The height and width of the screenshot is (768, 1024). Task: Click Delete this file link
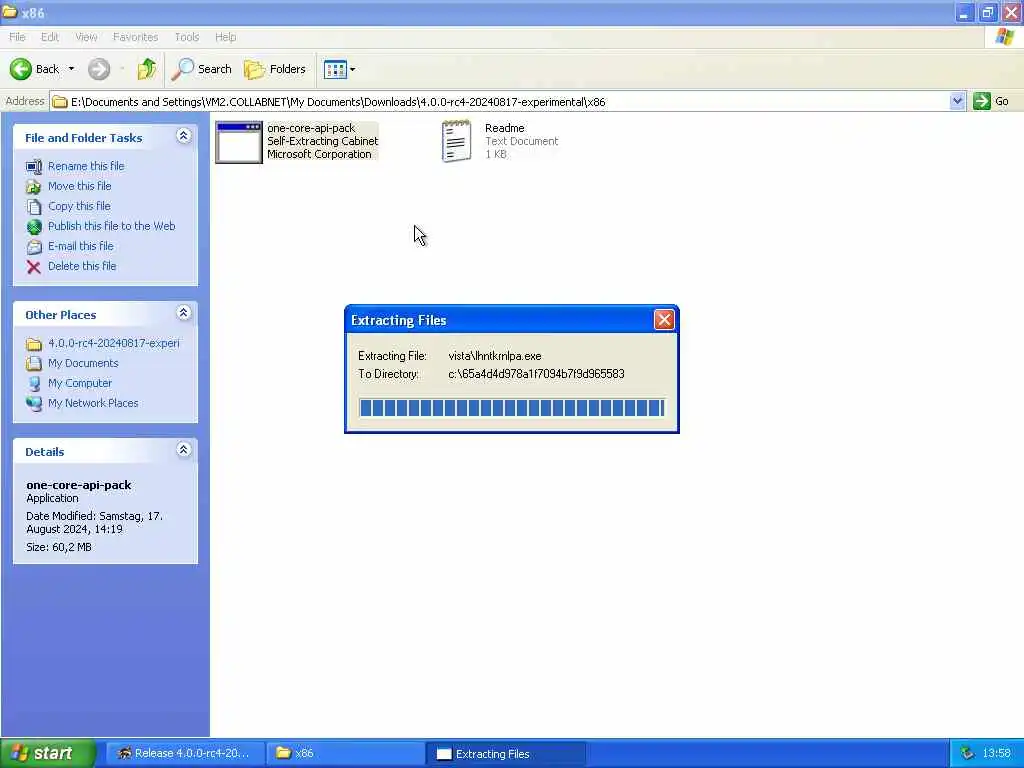click(82, 266)
